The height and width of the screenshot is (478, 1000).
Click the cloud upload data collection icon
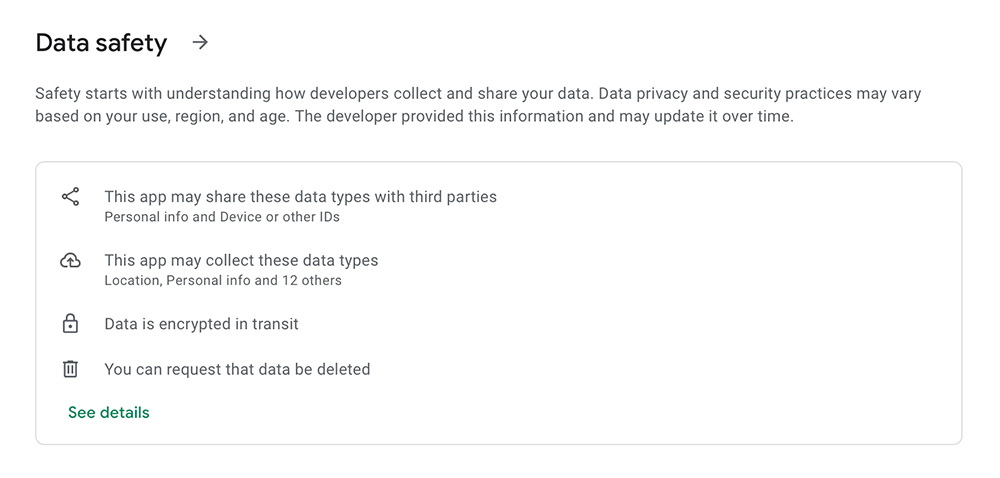pyautogui.click(x=70, y=260)
